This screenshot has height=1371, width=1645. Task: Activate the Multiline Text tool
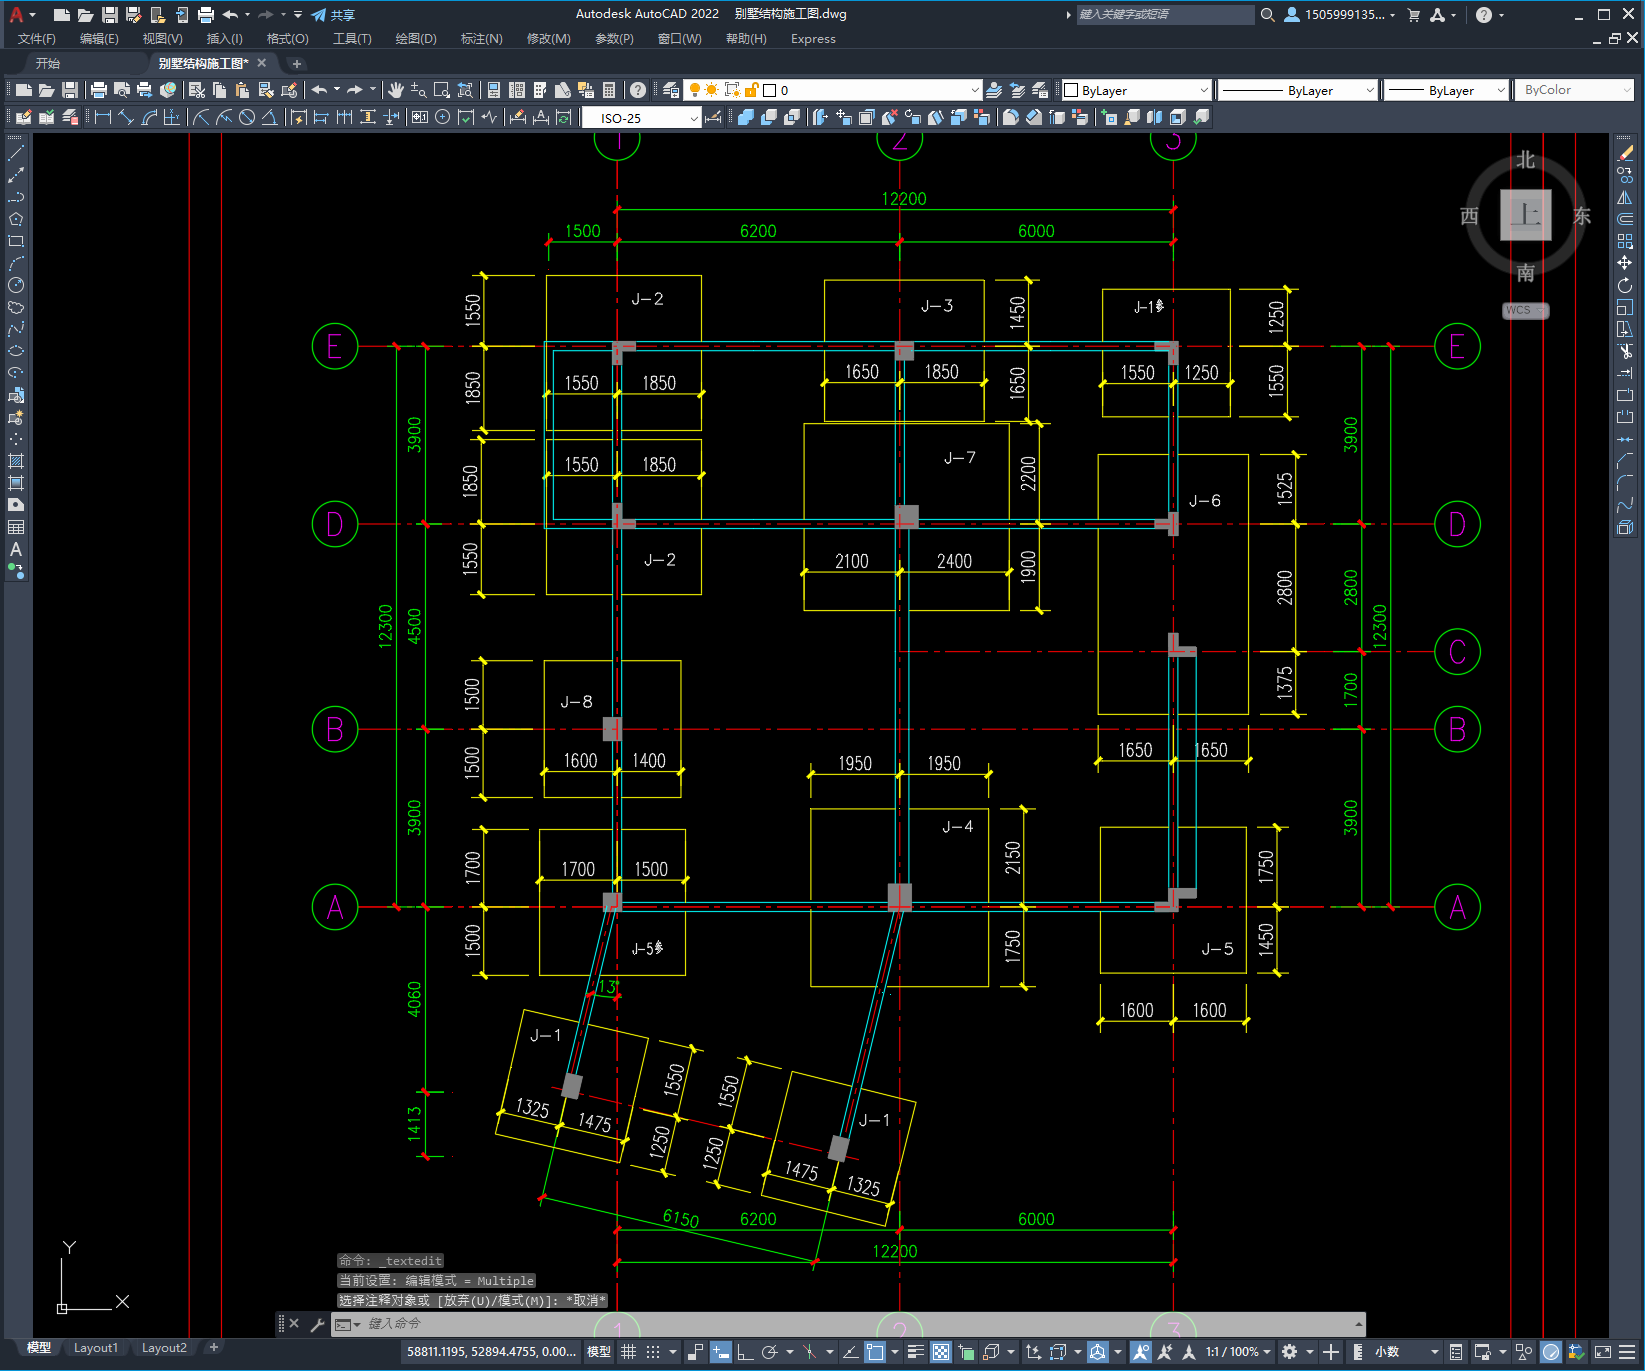pyautogui.click(x=16, y=549)
